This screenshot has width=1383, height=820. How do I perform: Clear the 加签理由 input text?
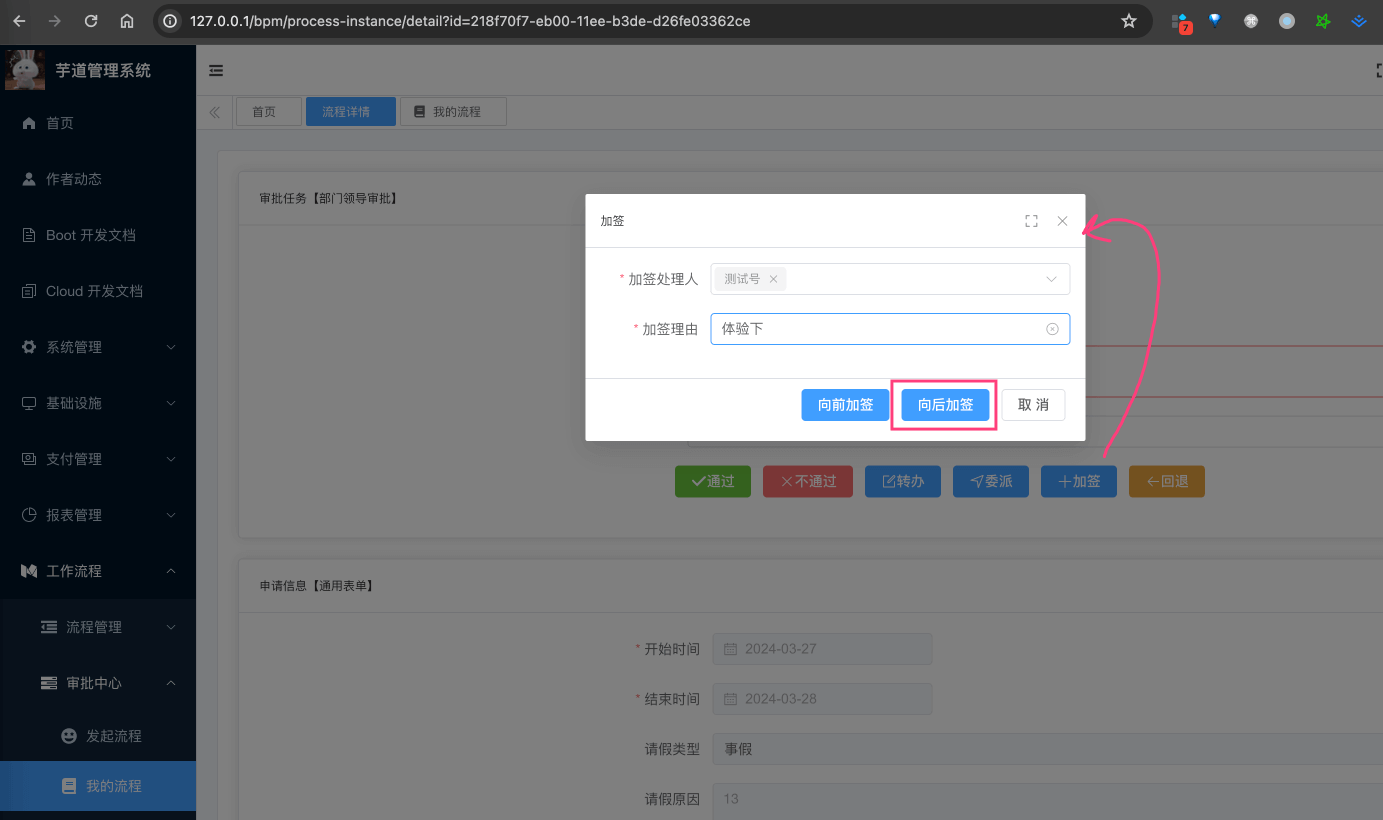[x=1052, y=329]
